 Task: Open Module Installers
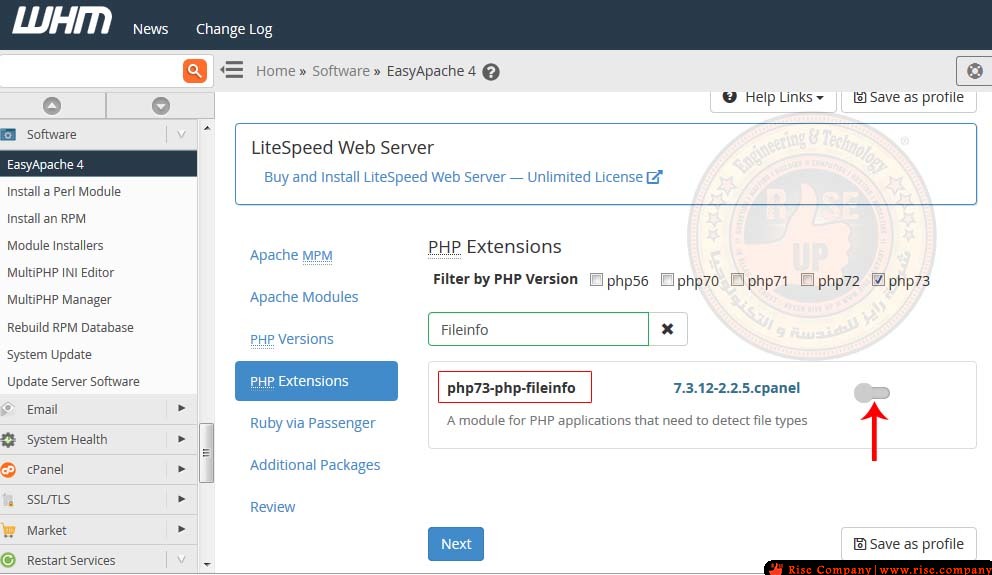point(55,245)
